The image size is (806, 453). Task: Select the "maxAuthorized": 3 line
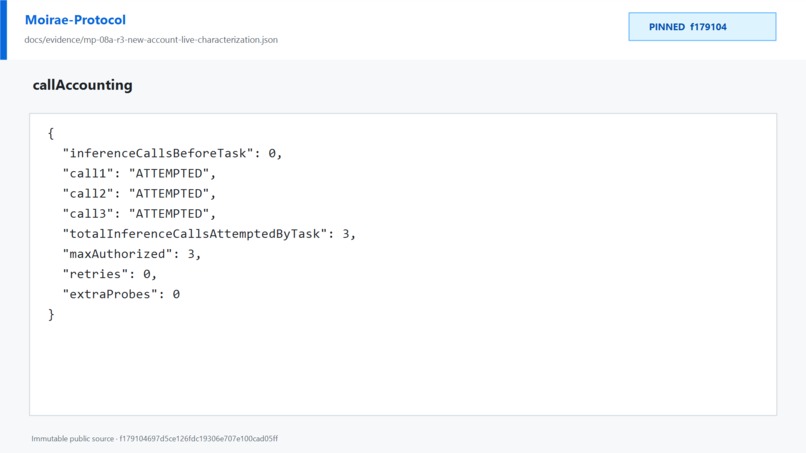pyautogui.click(x=132, y=253)
